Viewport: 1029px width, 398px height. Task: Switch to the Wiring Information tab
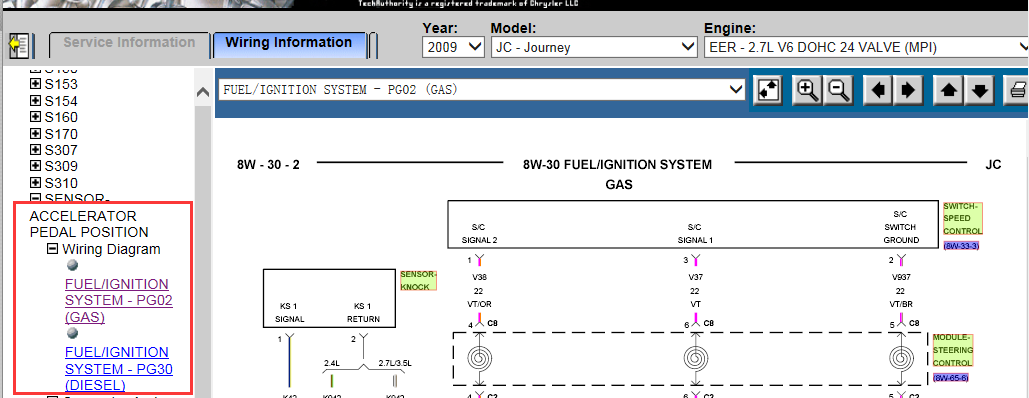click(x=289, y=43)
